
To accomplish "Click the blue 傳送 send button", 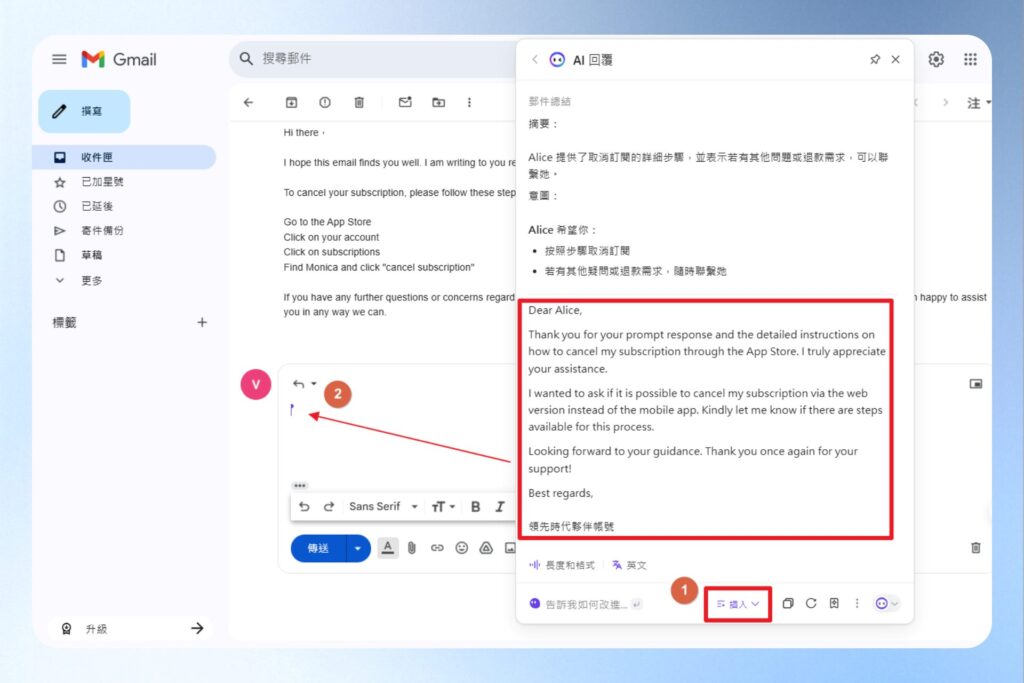I will click(x=318, y=548).
